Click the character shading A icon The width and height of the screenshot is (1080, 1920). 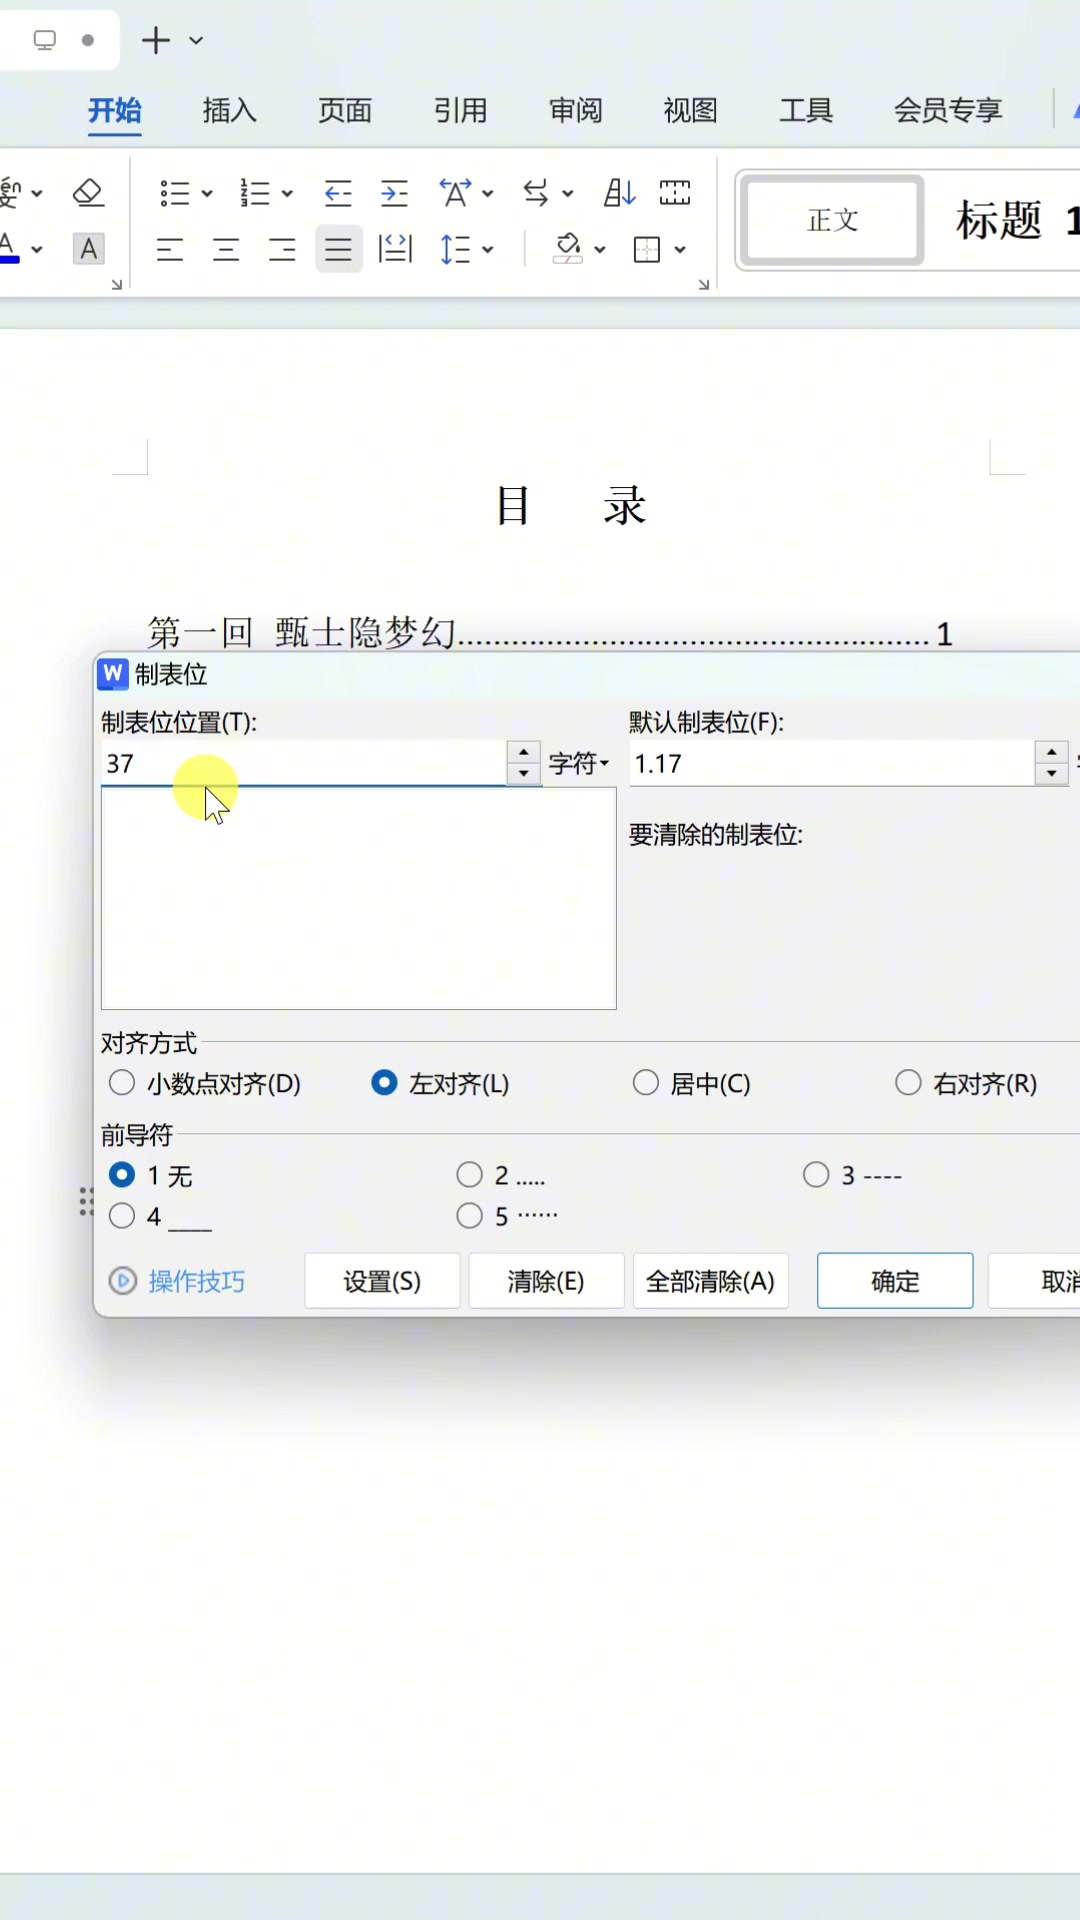point(89,249)
